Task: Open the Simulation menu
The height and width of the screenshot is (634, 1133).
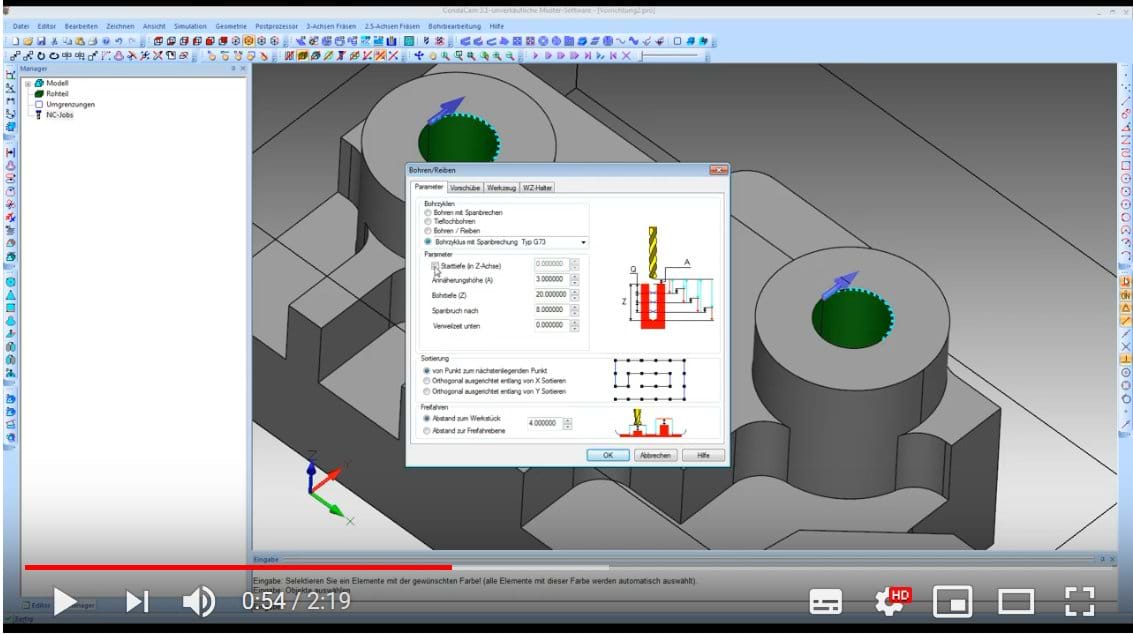Action: click(190, 26)
